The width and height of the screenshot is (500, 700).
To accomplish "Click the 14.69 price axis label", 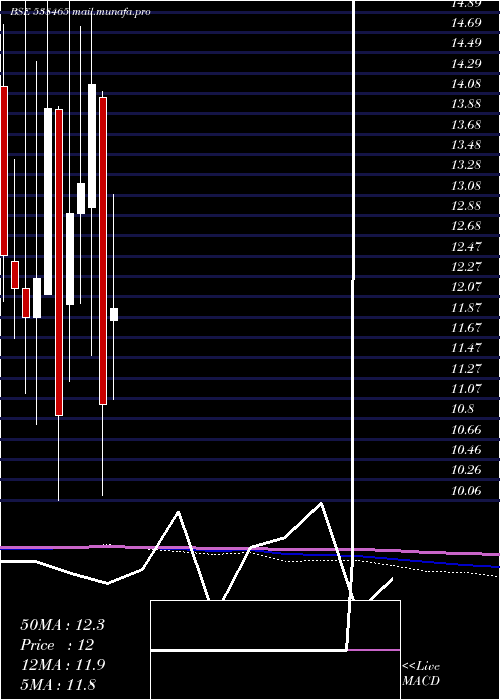I will [466, 23].
